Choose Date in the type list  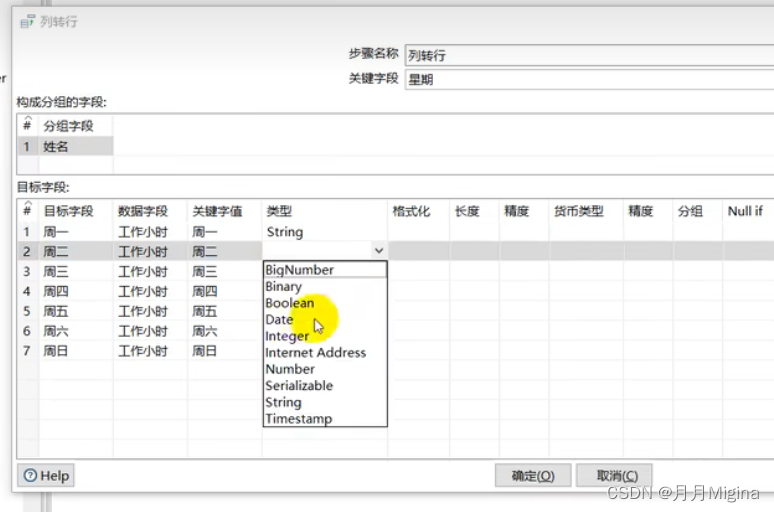[x=325, y=319]
